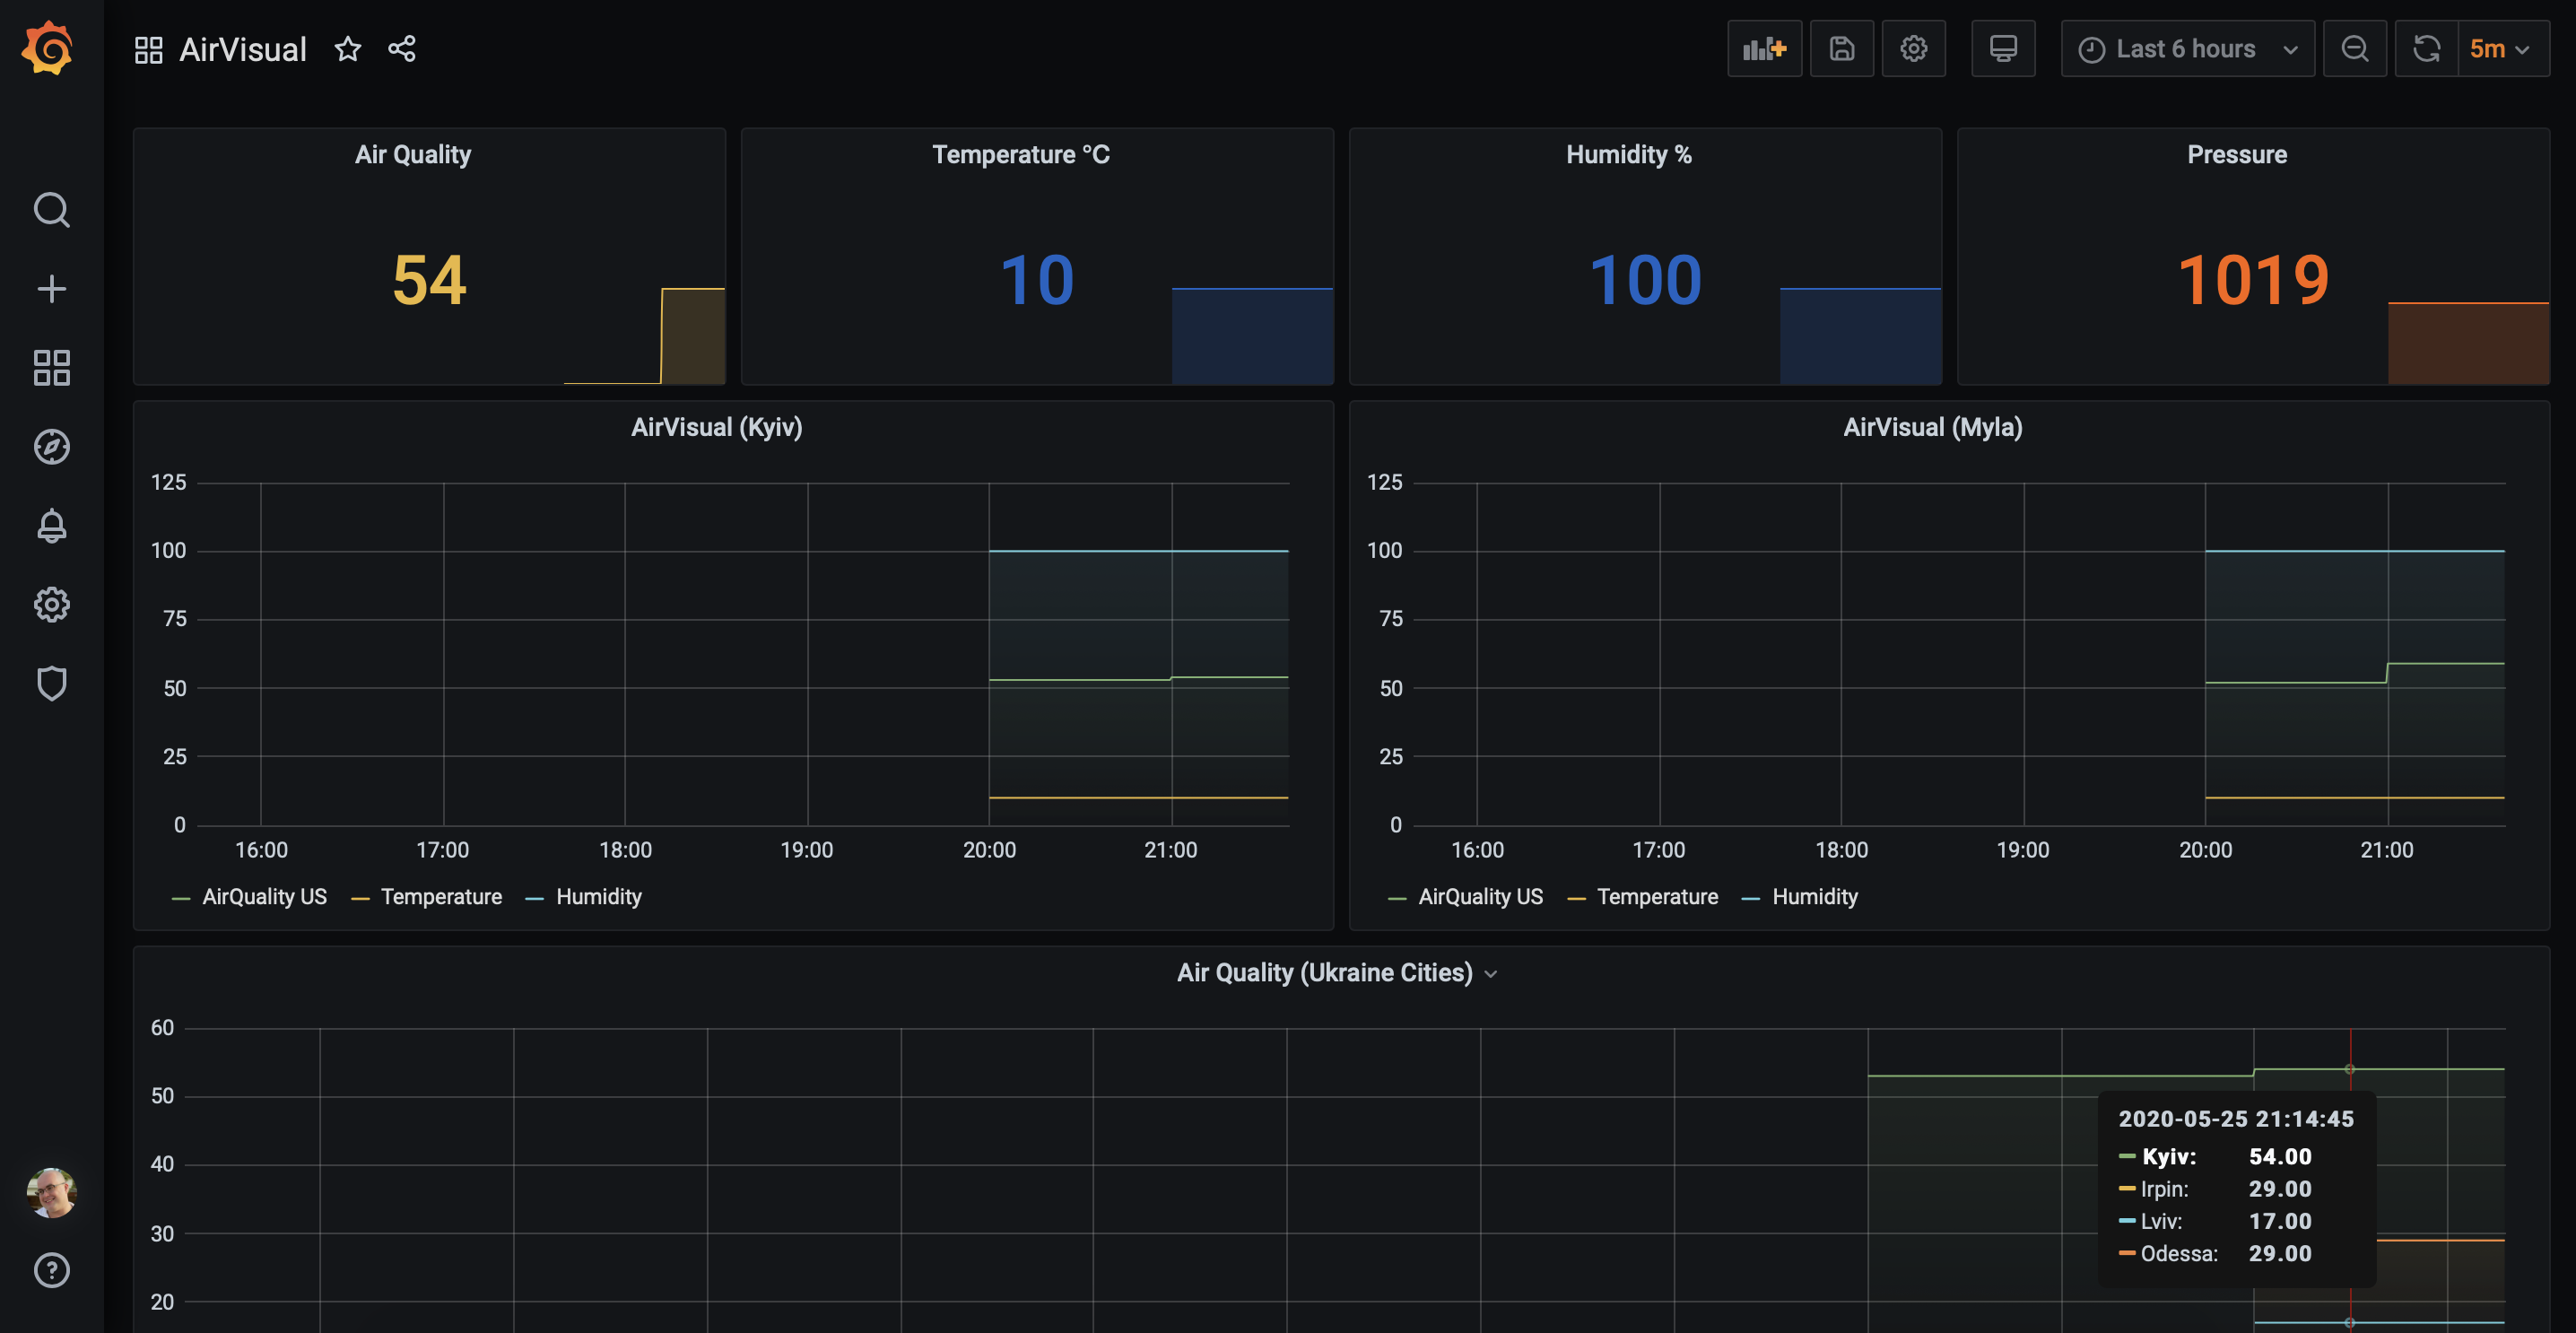Open the Last 6 hours time picker
Image resolution: width=2576 pixels, height=1333 pixels.
pyautogui.click(x=2187, y=49)
